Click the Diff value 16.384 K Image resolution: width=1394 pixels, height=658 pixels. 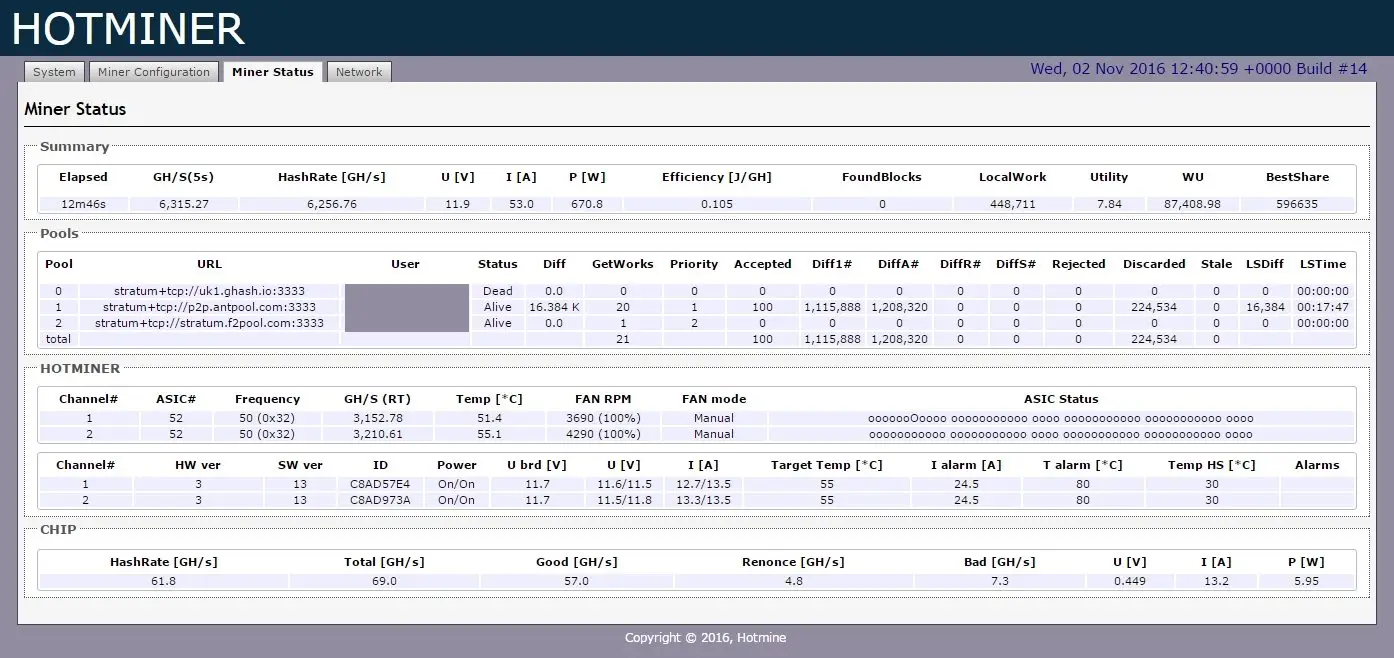(554, 307)
